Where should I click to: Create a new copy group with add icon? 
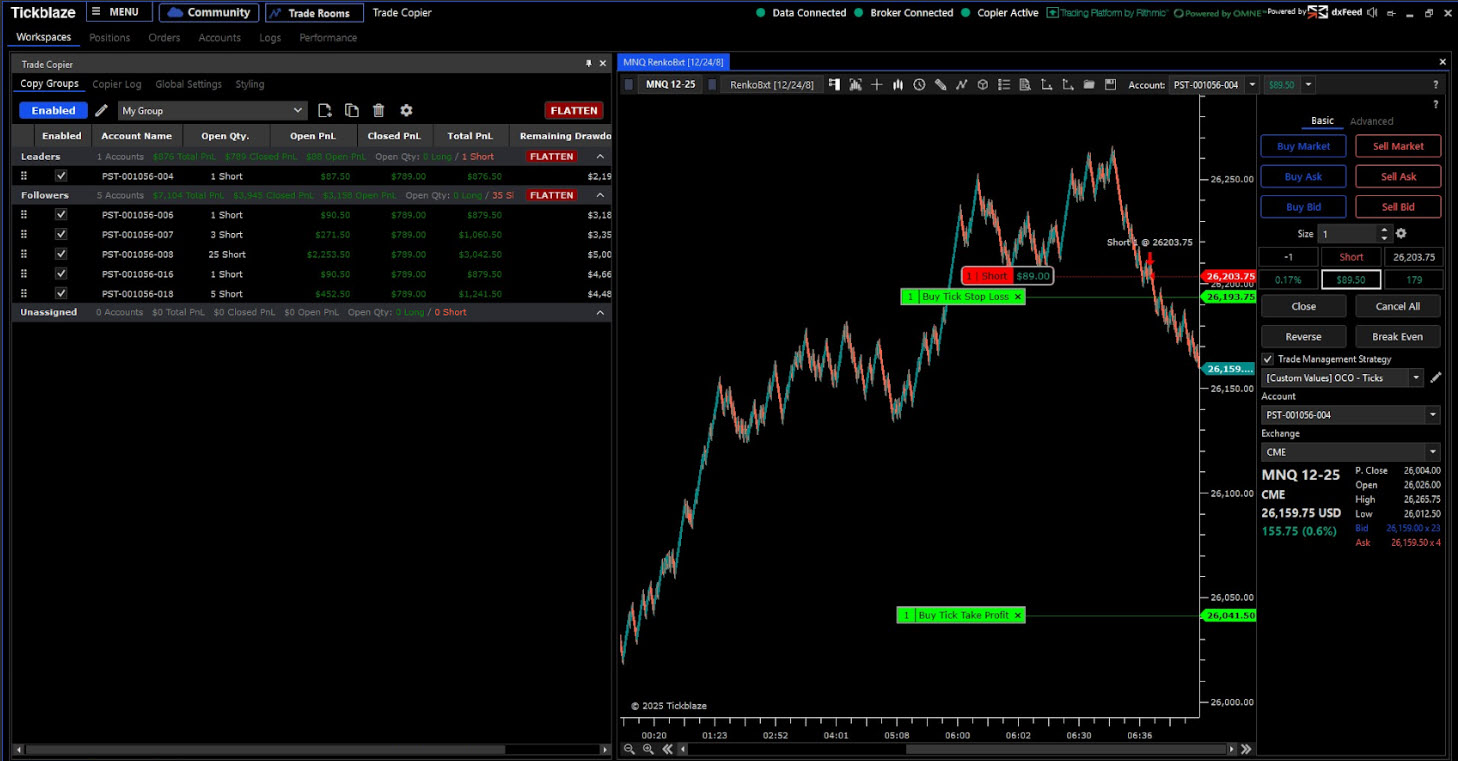[325, 111]
